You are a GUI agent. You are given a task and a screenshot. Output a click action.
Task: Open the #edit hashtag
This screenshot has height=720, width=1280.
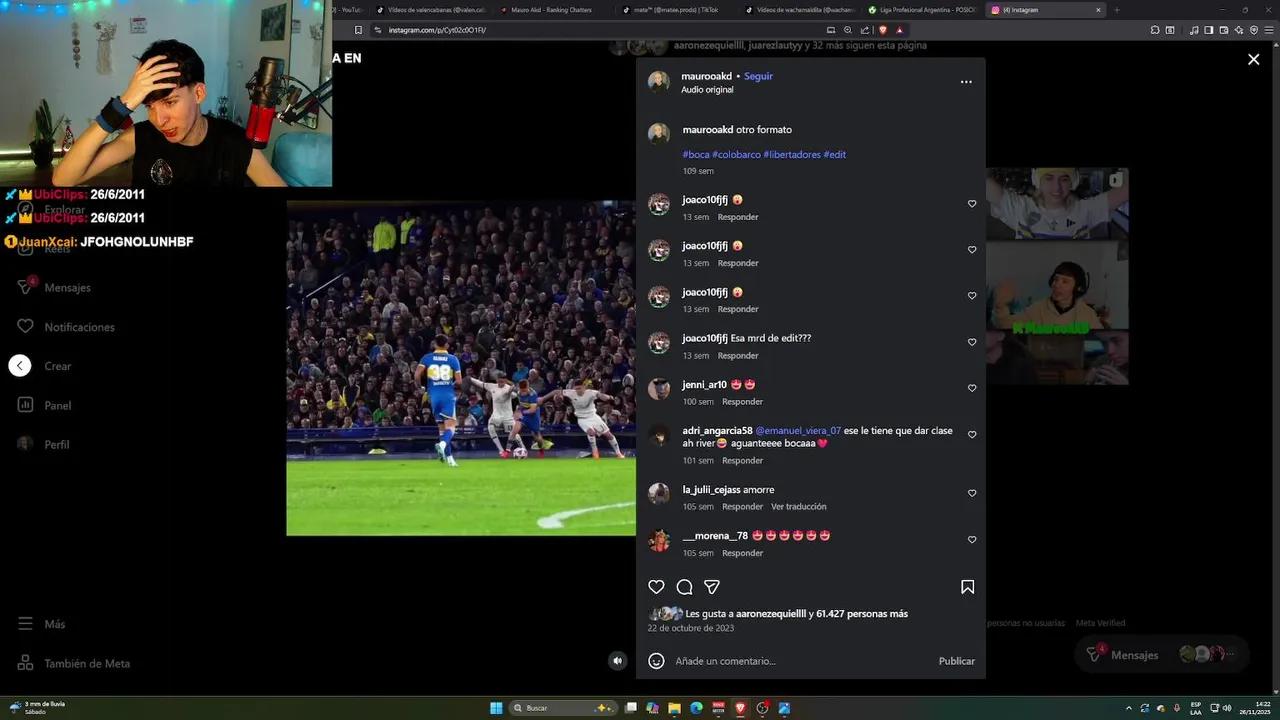835,155
